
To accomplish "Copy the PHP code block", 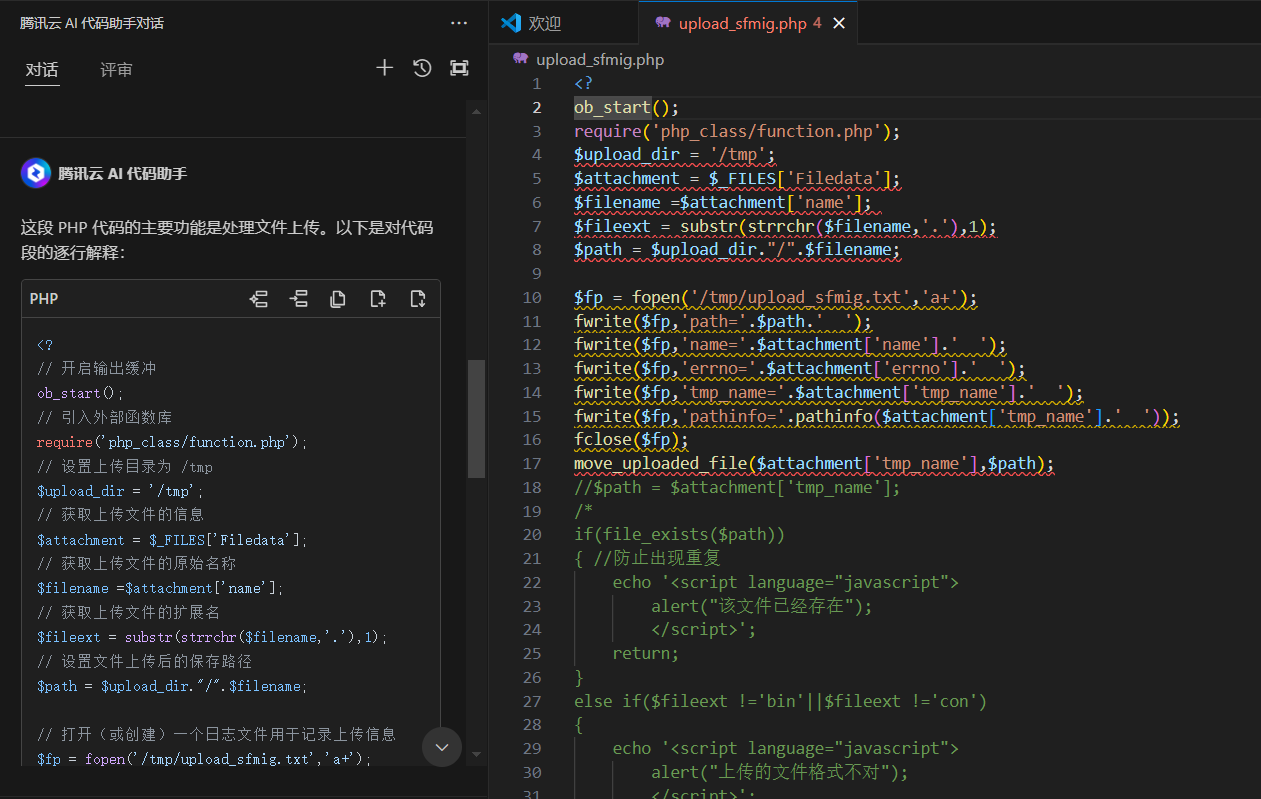I will [x=338, y=299].
